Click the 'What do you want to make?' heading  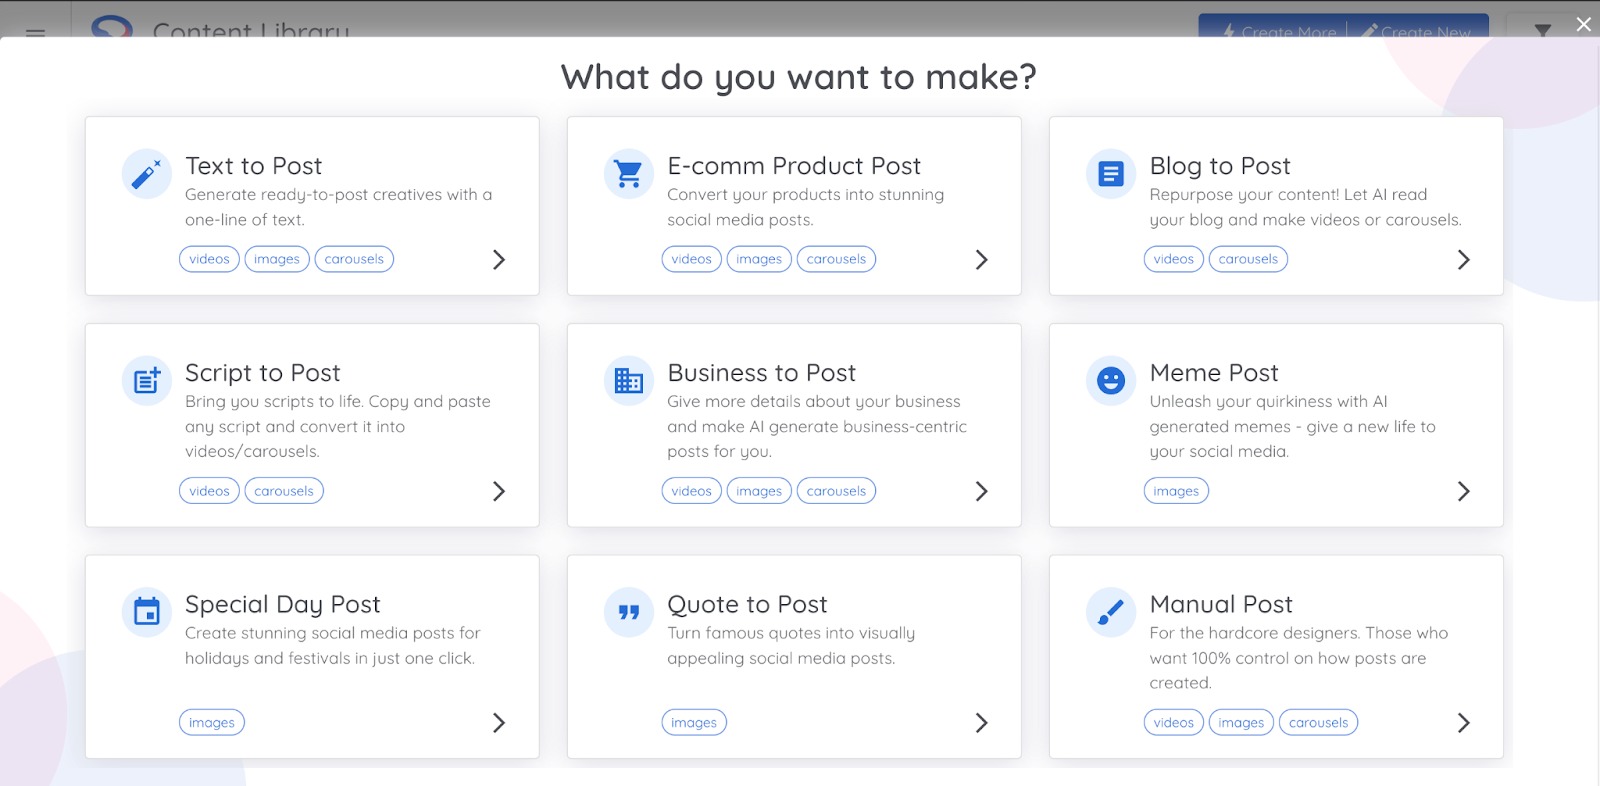(x=798, y=77)
